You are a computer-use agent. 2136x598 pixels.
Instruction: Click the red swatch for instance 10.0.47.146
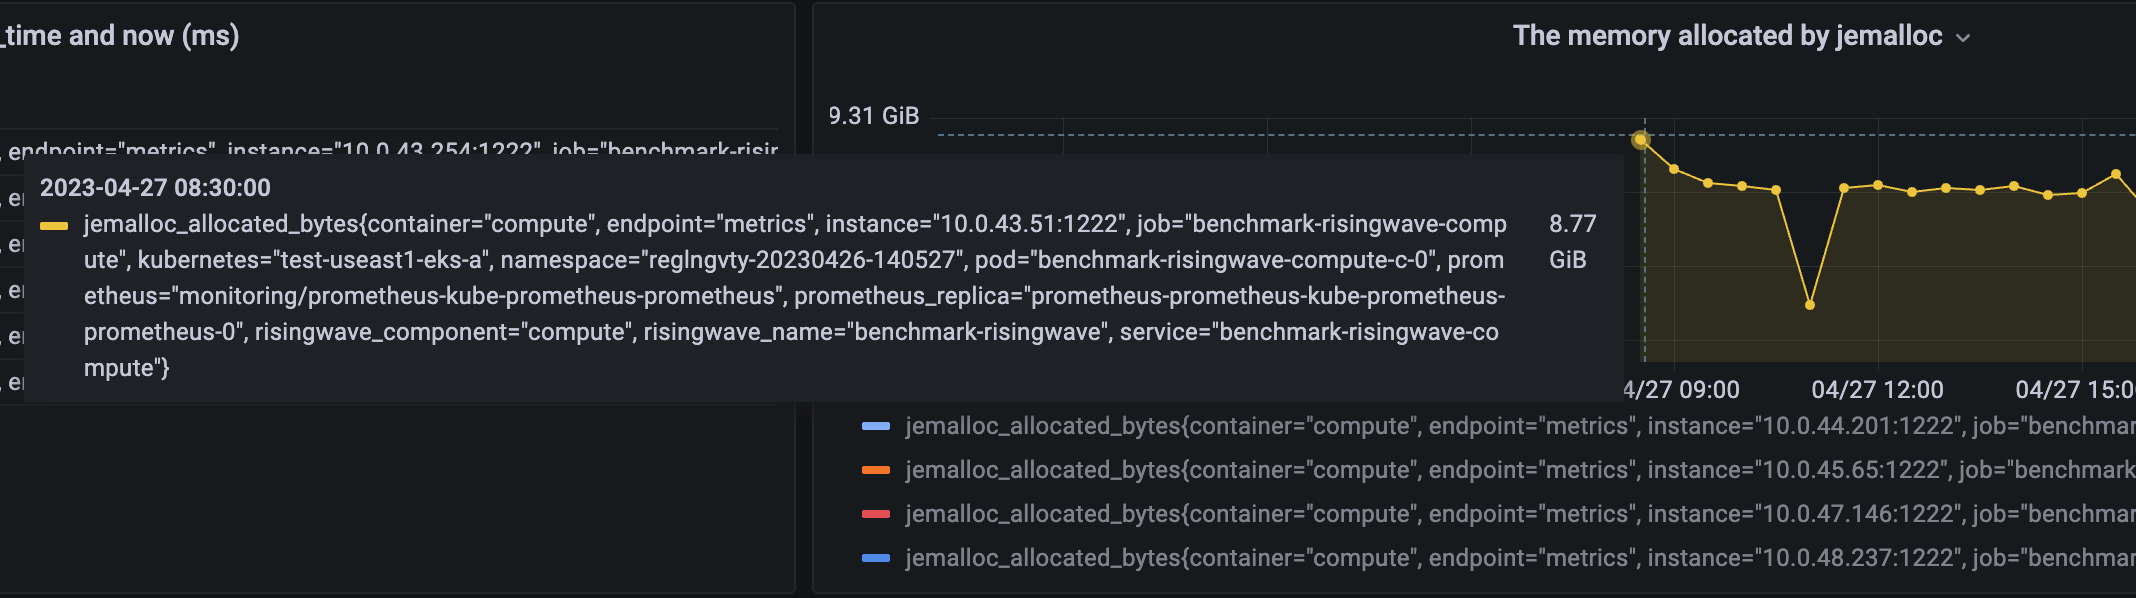point(876,514)
